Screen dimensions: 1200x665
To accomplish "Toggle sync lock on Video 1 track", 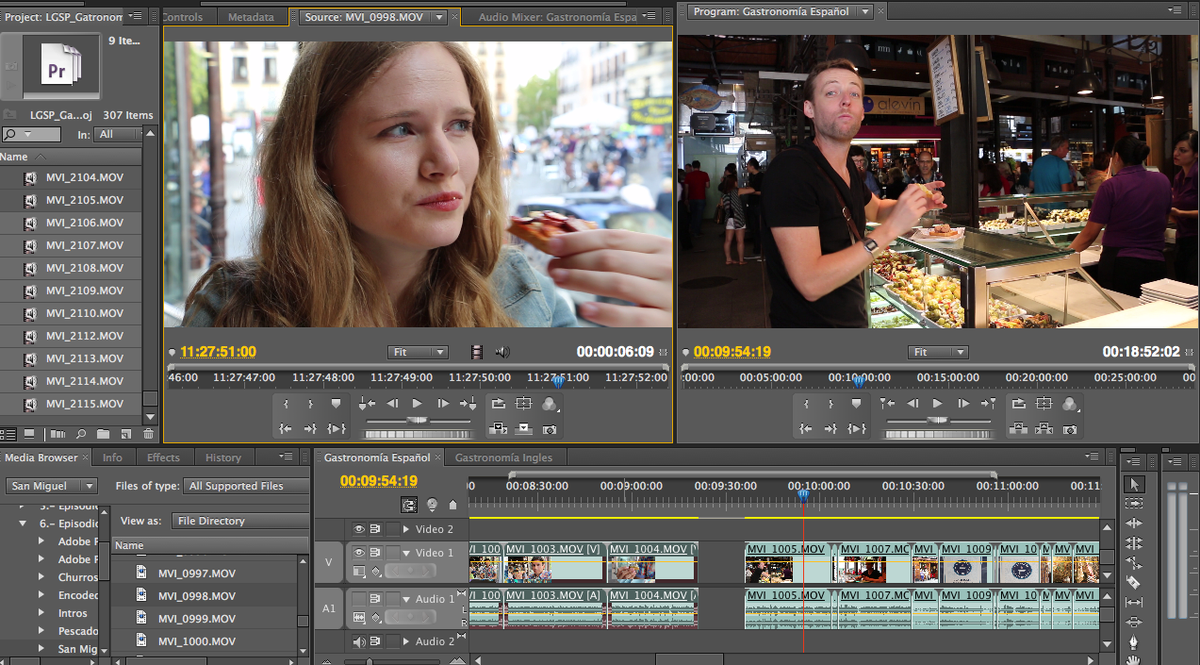I will 376,552.
